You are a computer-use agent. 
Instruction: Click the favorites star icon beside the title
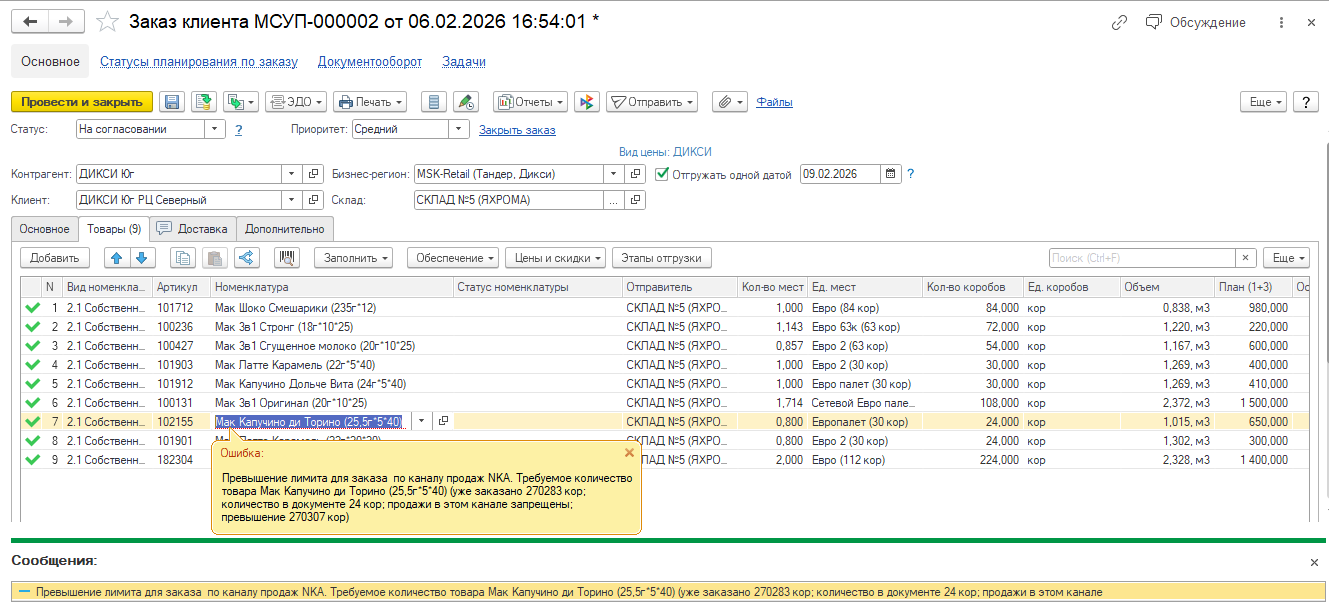click(108, 22)
